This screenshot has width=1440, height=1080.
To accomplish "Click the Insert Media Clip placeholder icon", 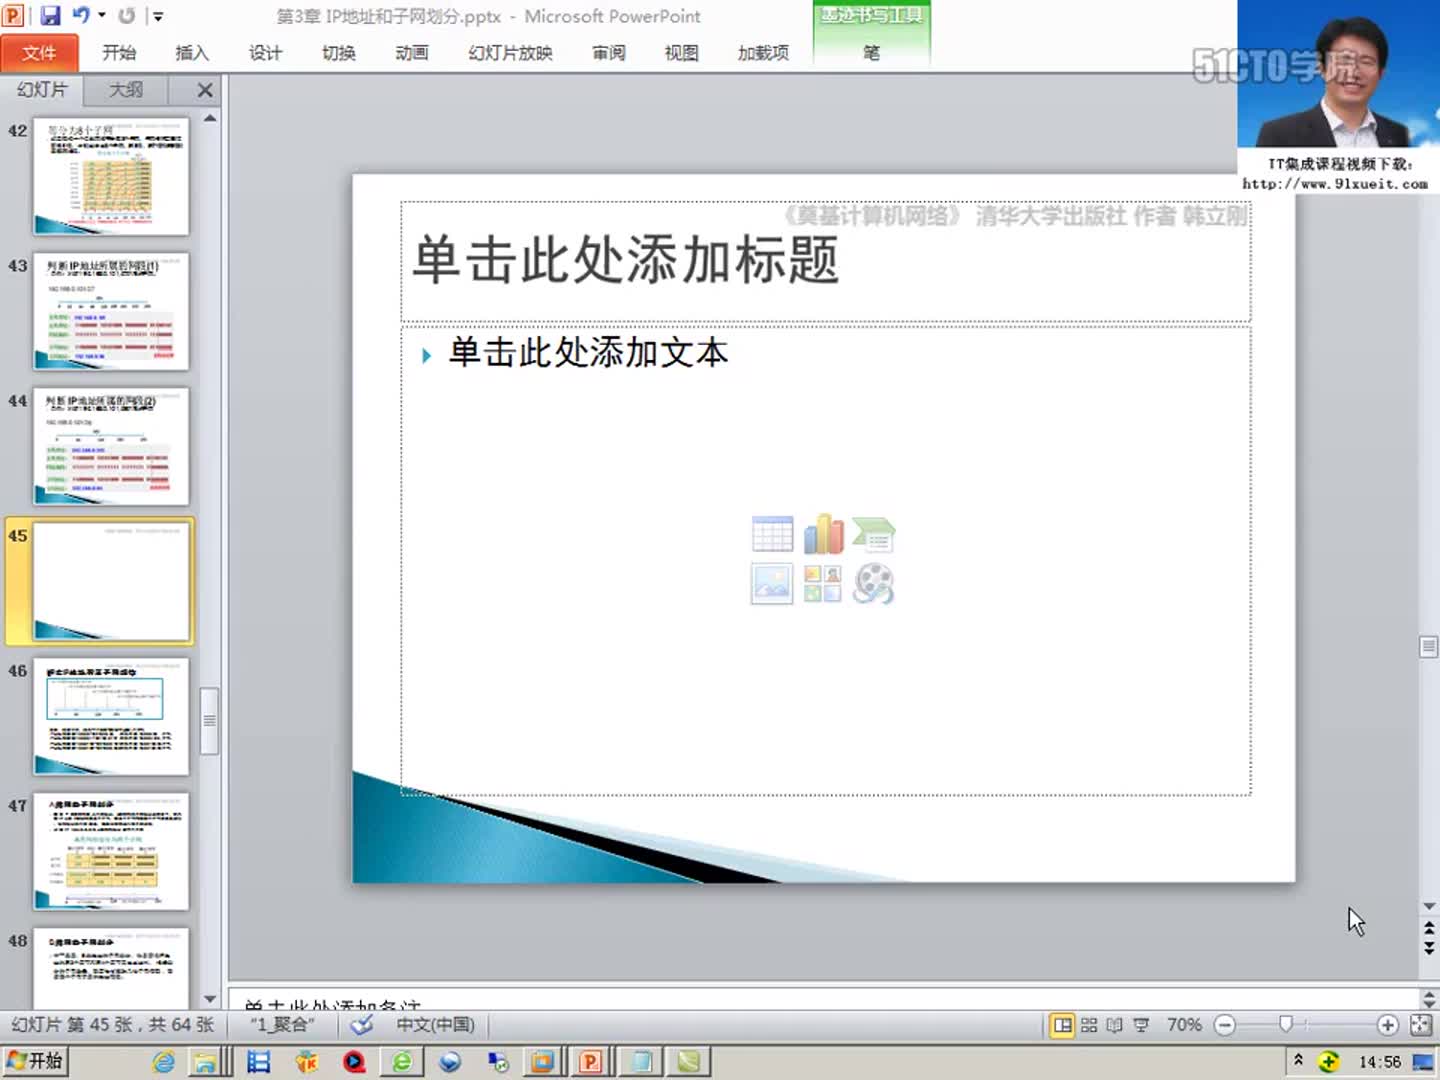I will click(874, 584).
